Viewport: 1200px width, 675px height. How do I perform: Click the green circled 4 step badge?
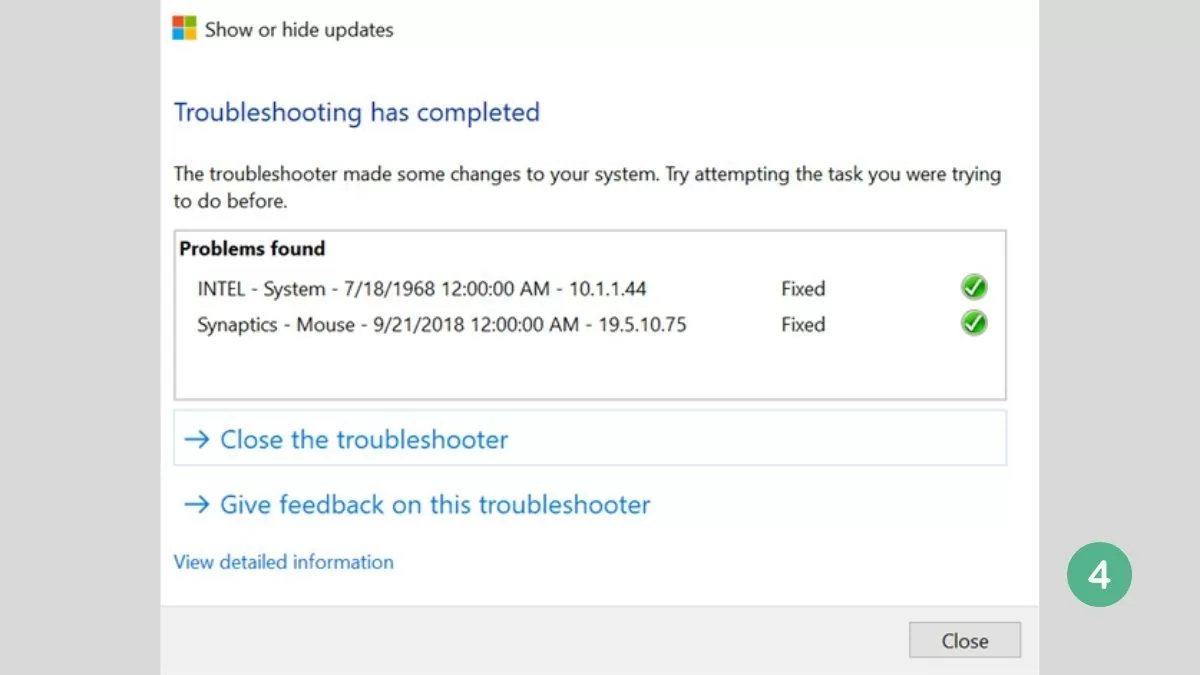click(x=1099, y=574)
